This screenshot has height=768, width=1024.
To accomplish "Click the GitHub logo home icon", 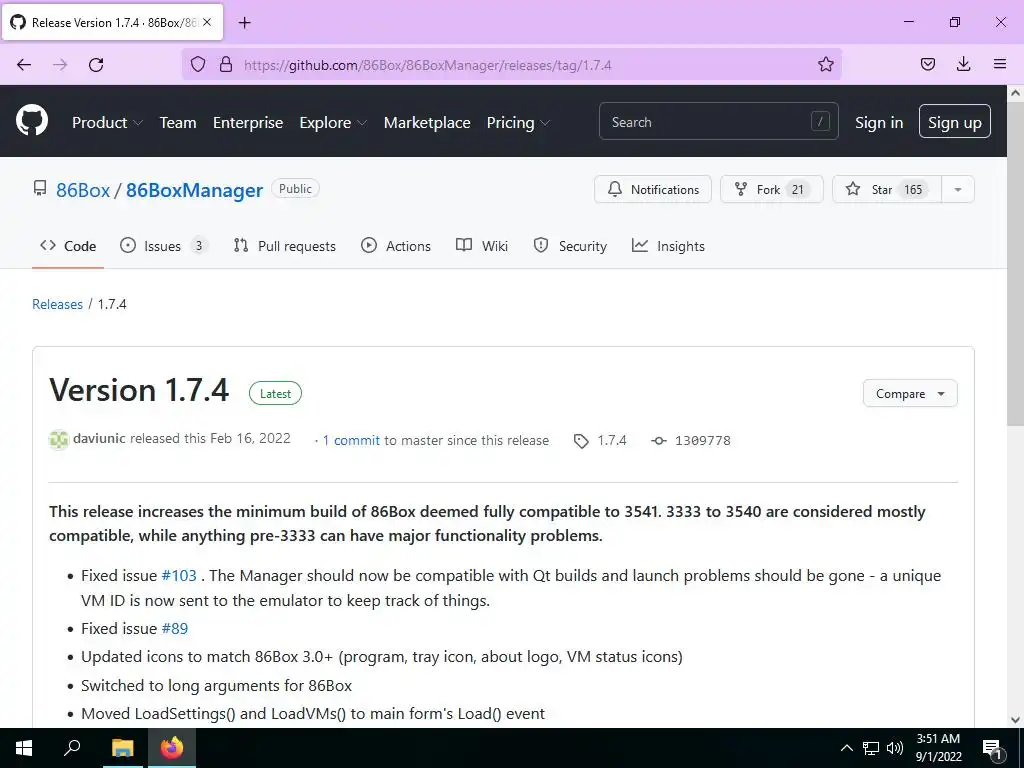I will tap(31, 121).
